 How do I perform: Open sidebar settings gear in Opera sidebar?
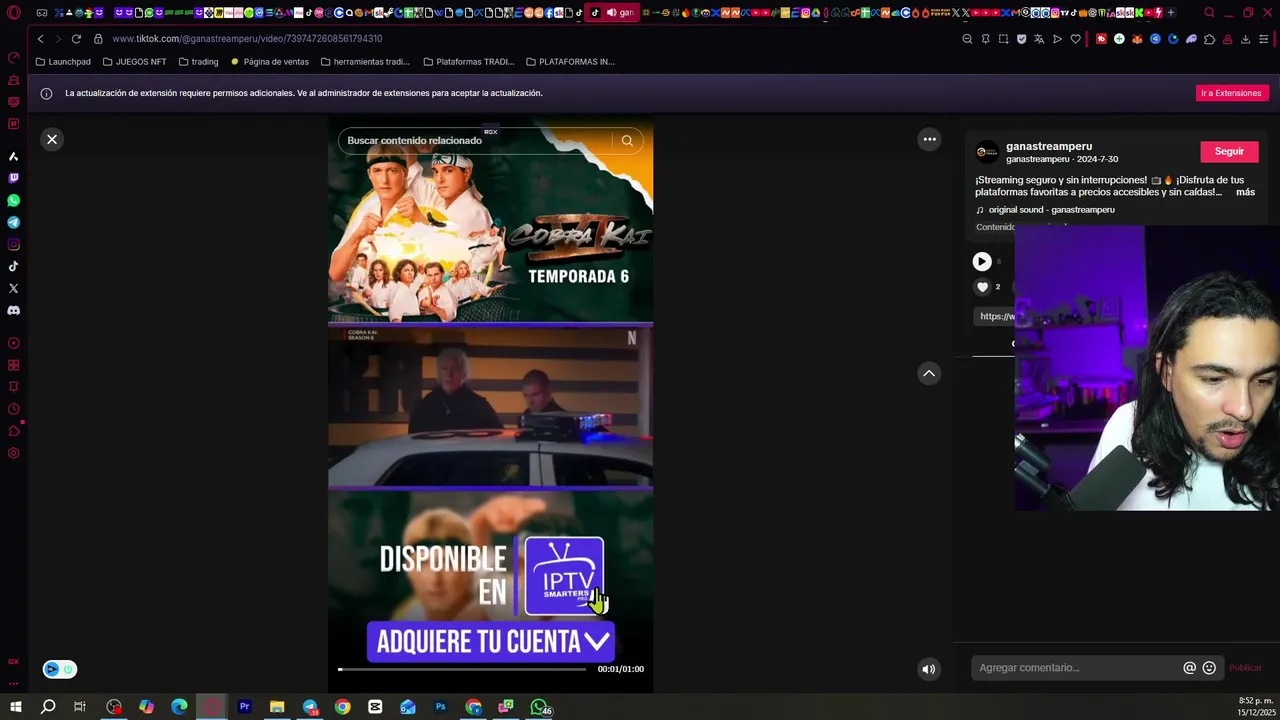pos(13,453)
